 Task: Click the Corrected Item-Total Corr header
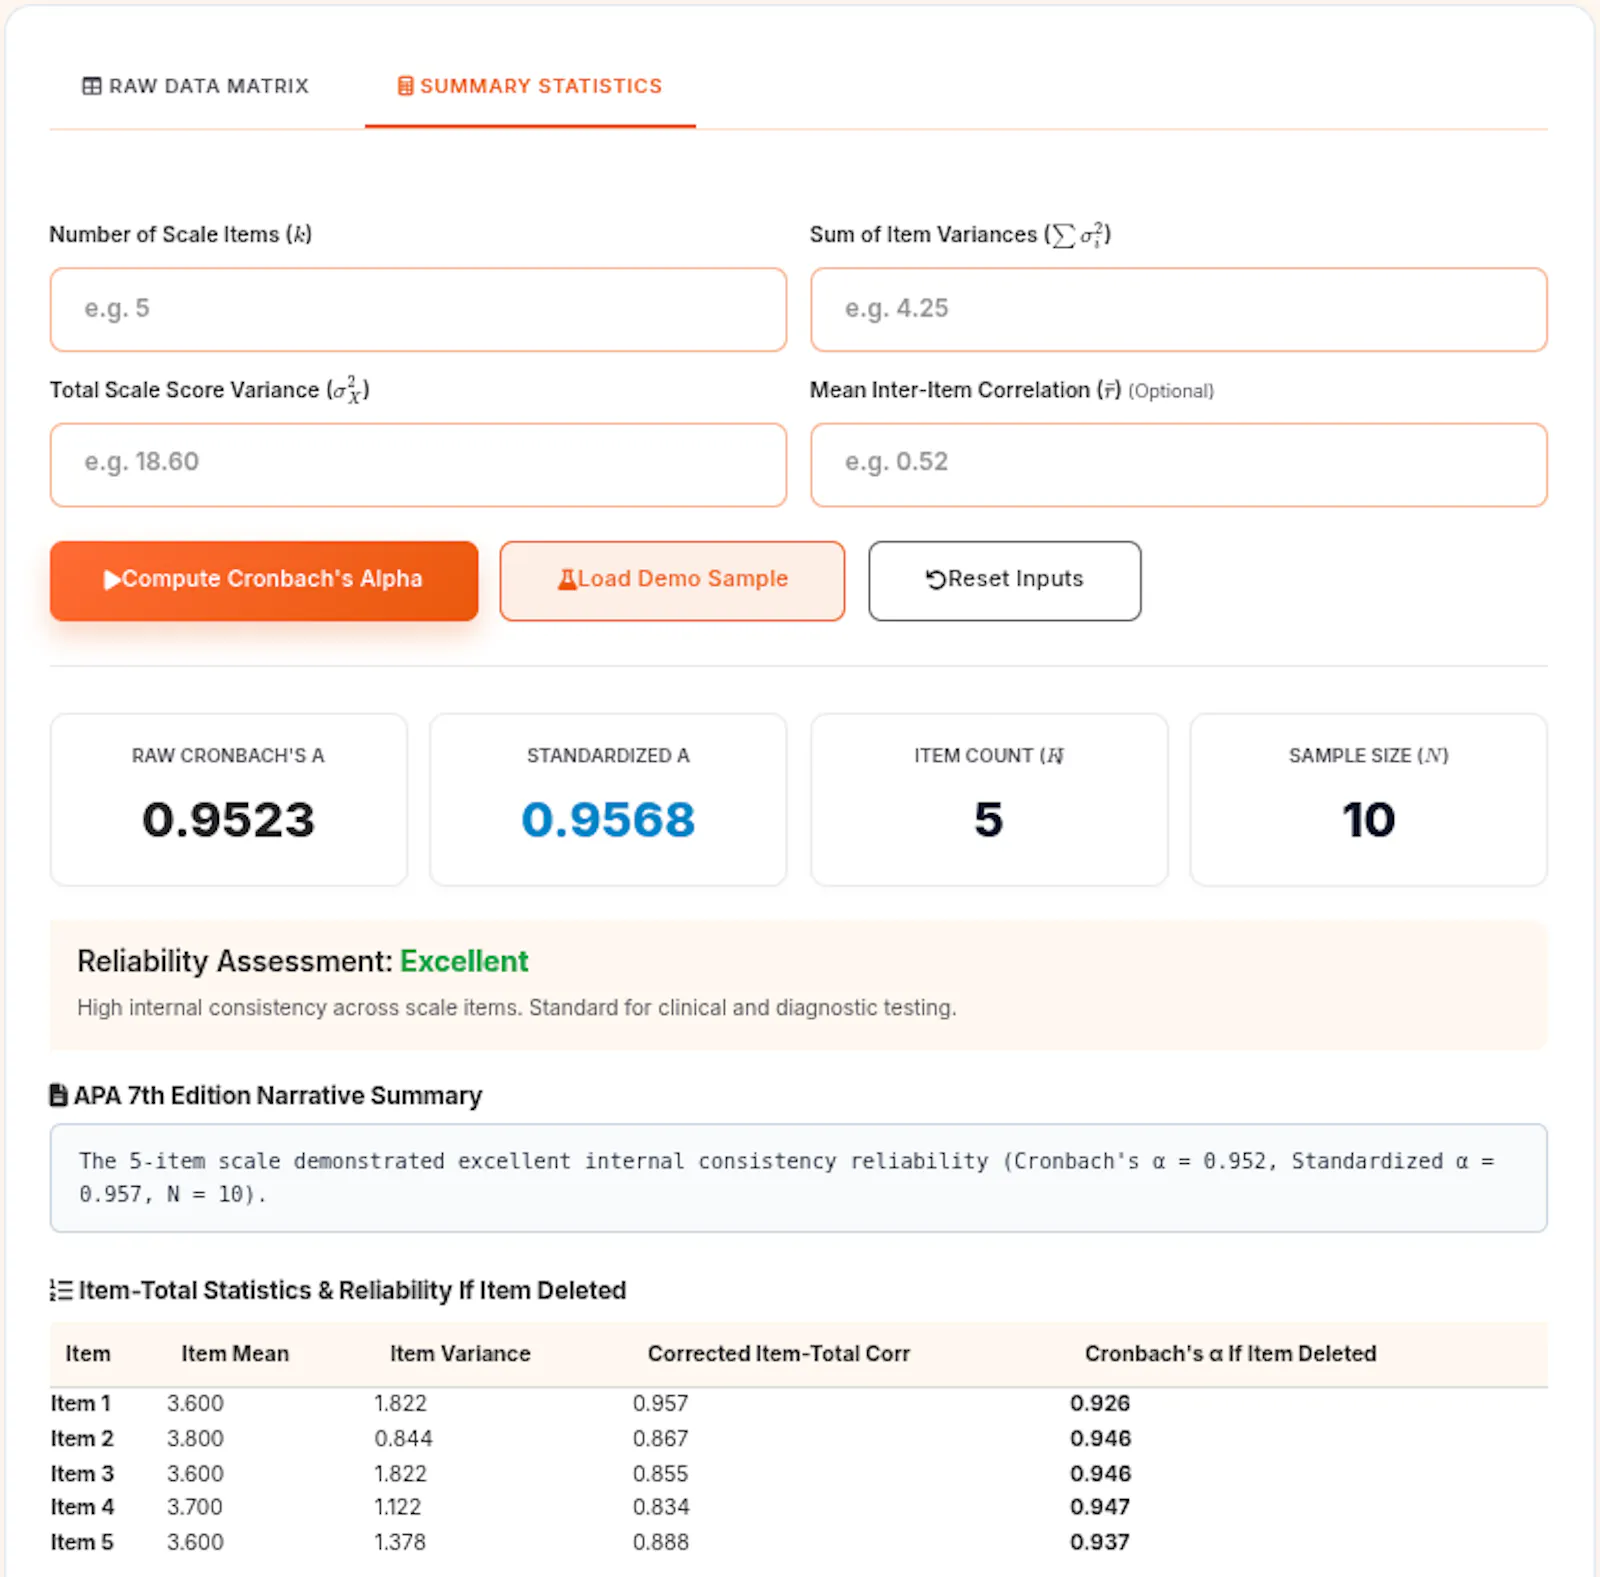(x=779, y=1353)
